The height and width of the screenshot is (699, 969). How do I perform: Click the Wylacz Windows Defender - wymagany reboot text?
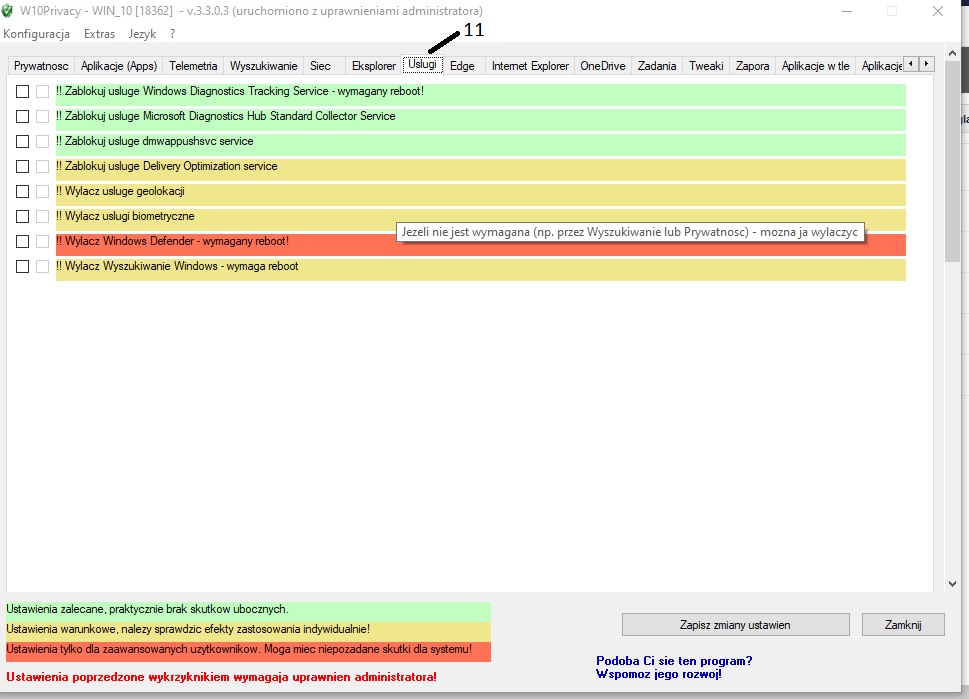[172, 242]
